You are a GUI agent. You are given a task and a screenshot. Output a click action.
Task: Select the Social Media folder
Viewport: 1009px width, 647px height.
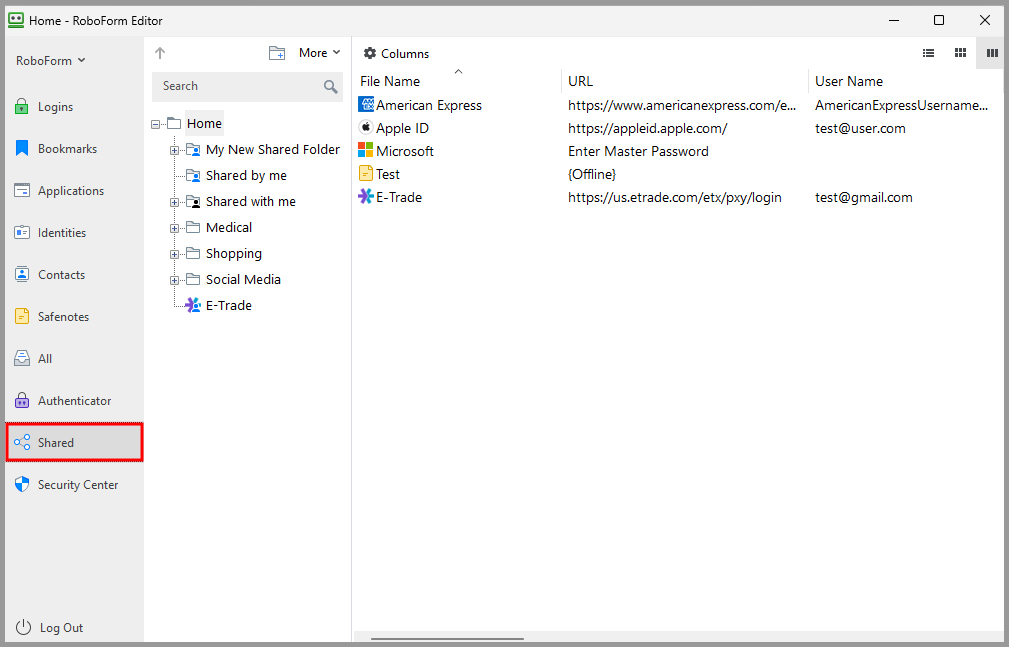pos(243,279)
